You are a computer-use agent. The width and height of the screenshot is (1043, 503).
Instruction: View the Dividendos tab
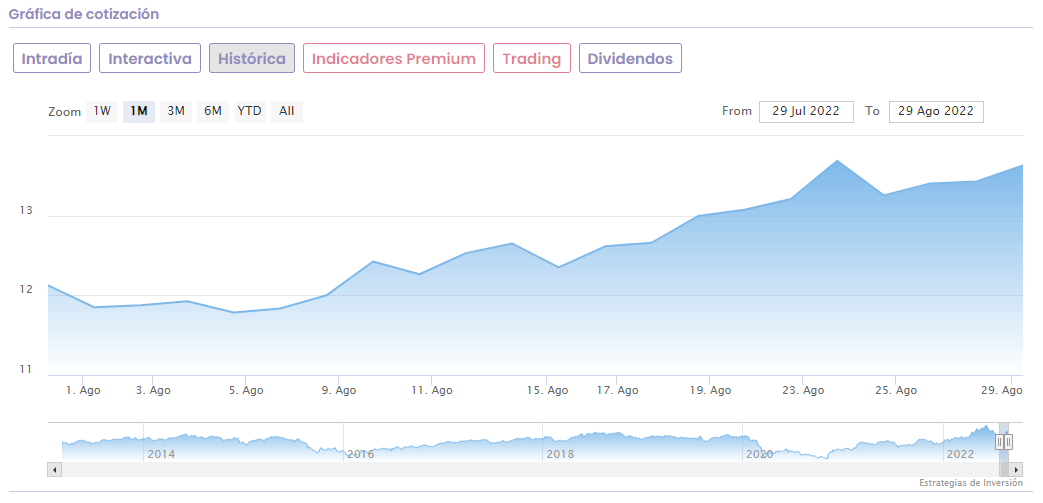(631, 58)
